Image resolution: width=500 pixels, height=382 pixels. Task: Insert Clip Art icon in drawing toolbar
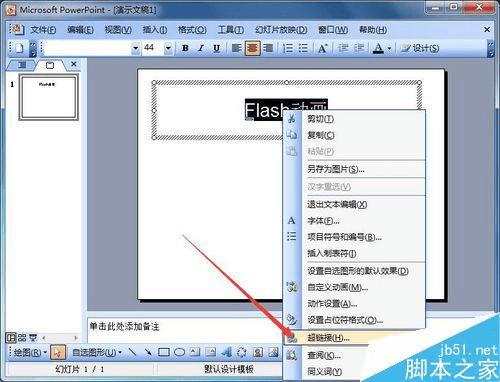pyautogui.click(x=258, y=352)
